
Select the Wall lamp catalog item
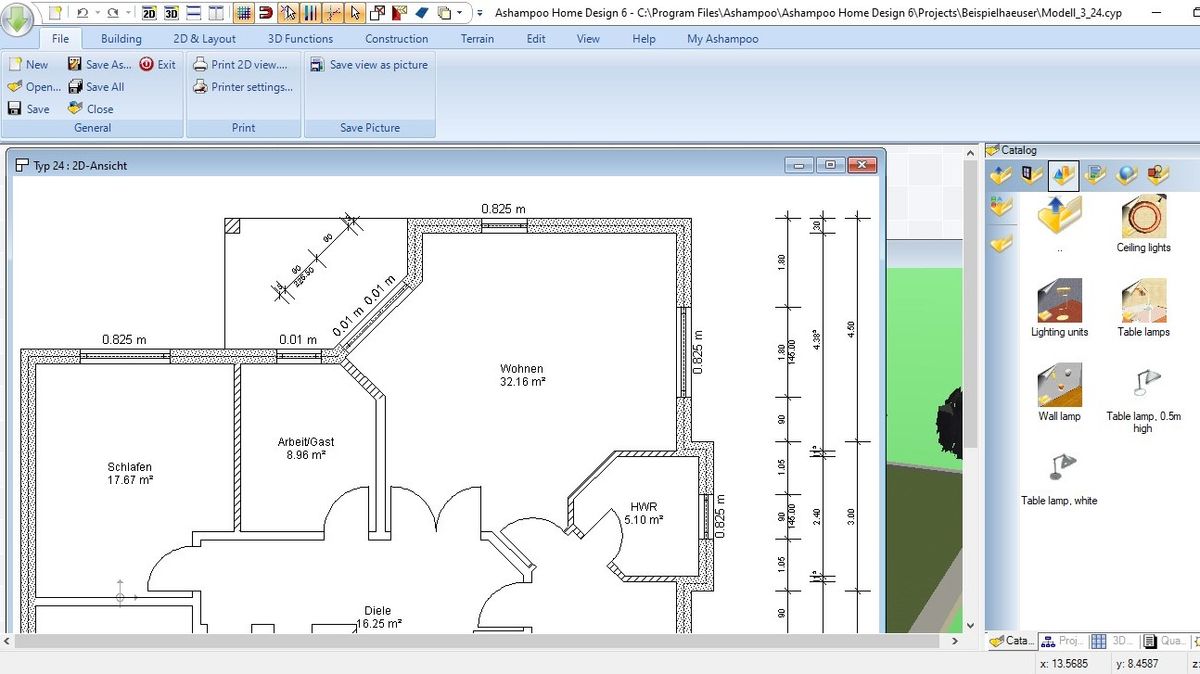click(1059, 385)
